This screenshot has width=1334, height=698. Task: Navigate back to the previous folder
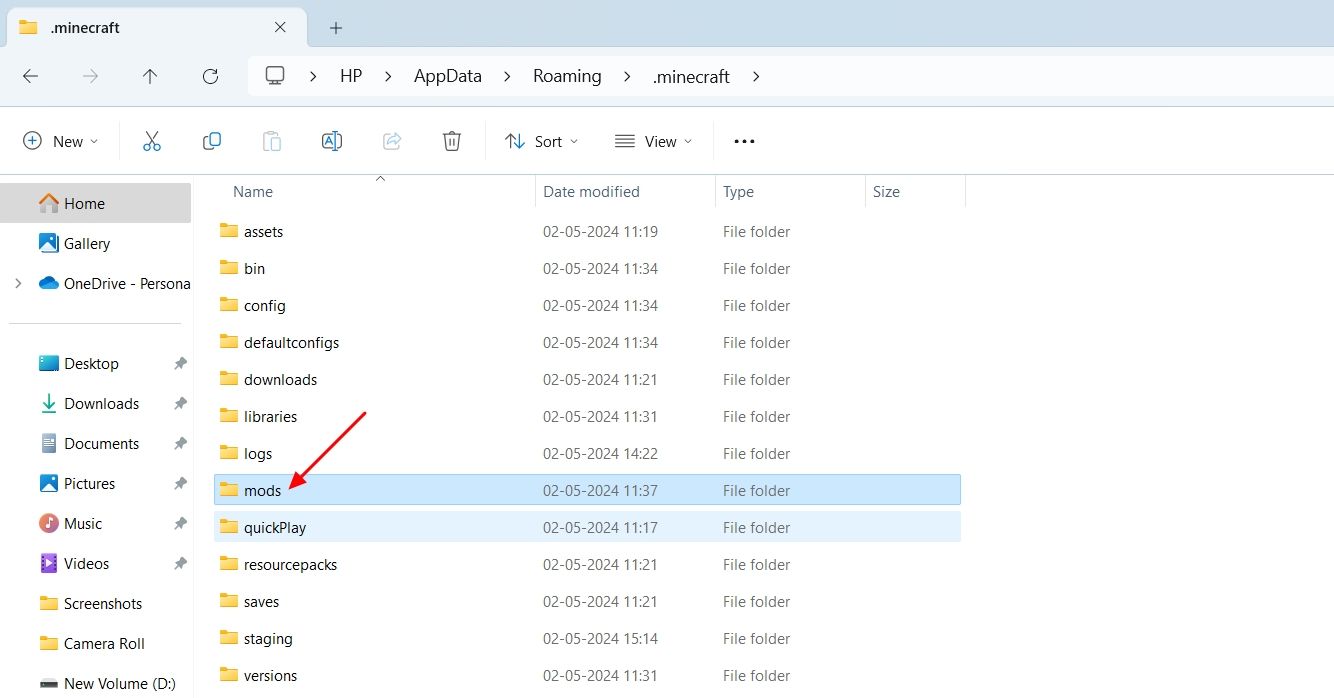[x=30, y=76]
